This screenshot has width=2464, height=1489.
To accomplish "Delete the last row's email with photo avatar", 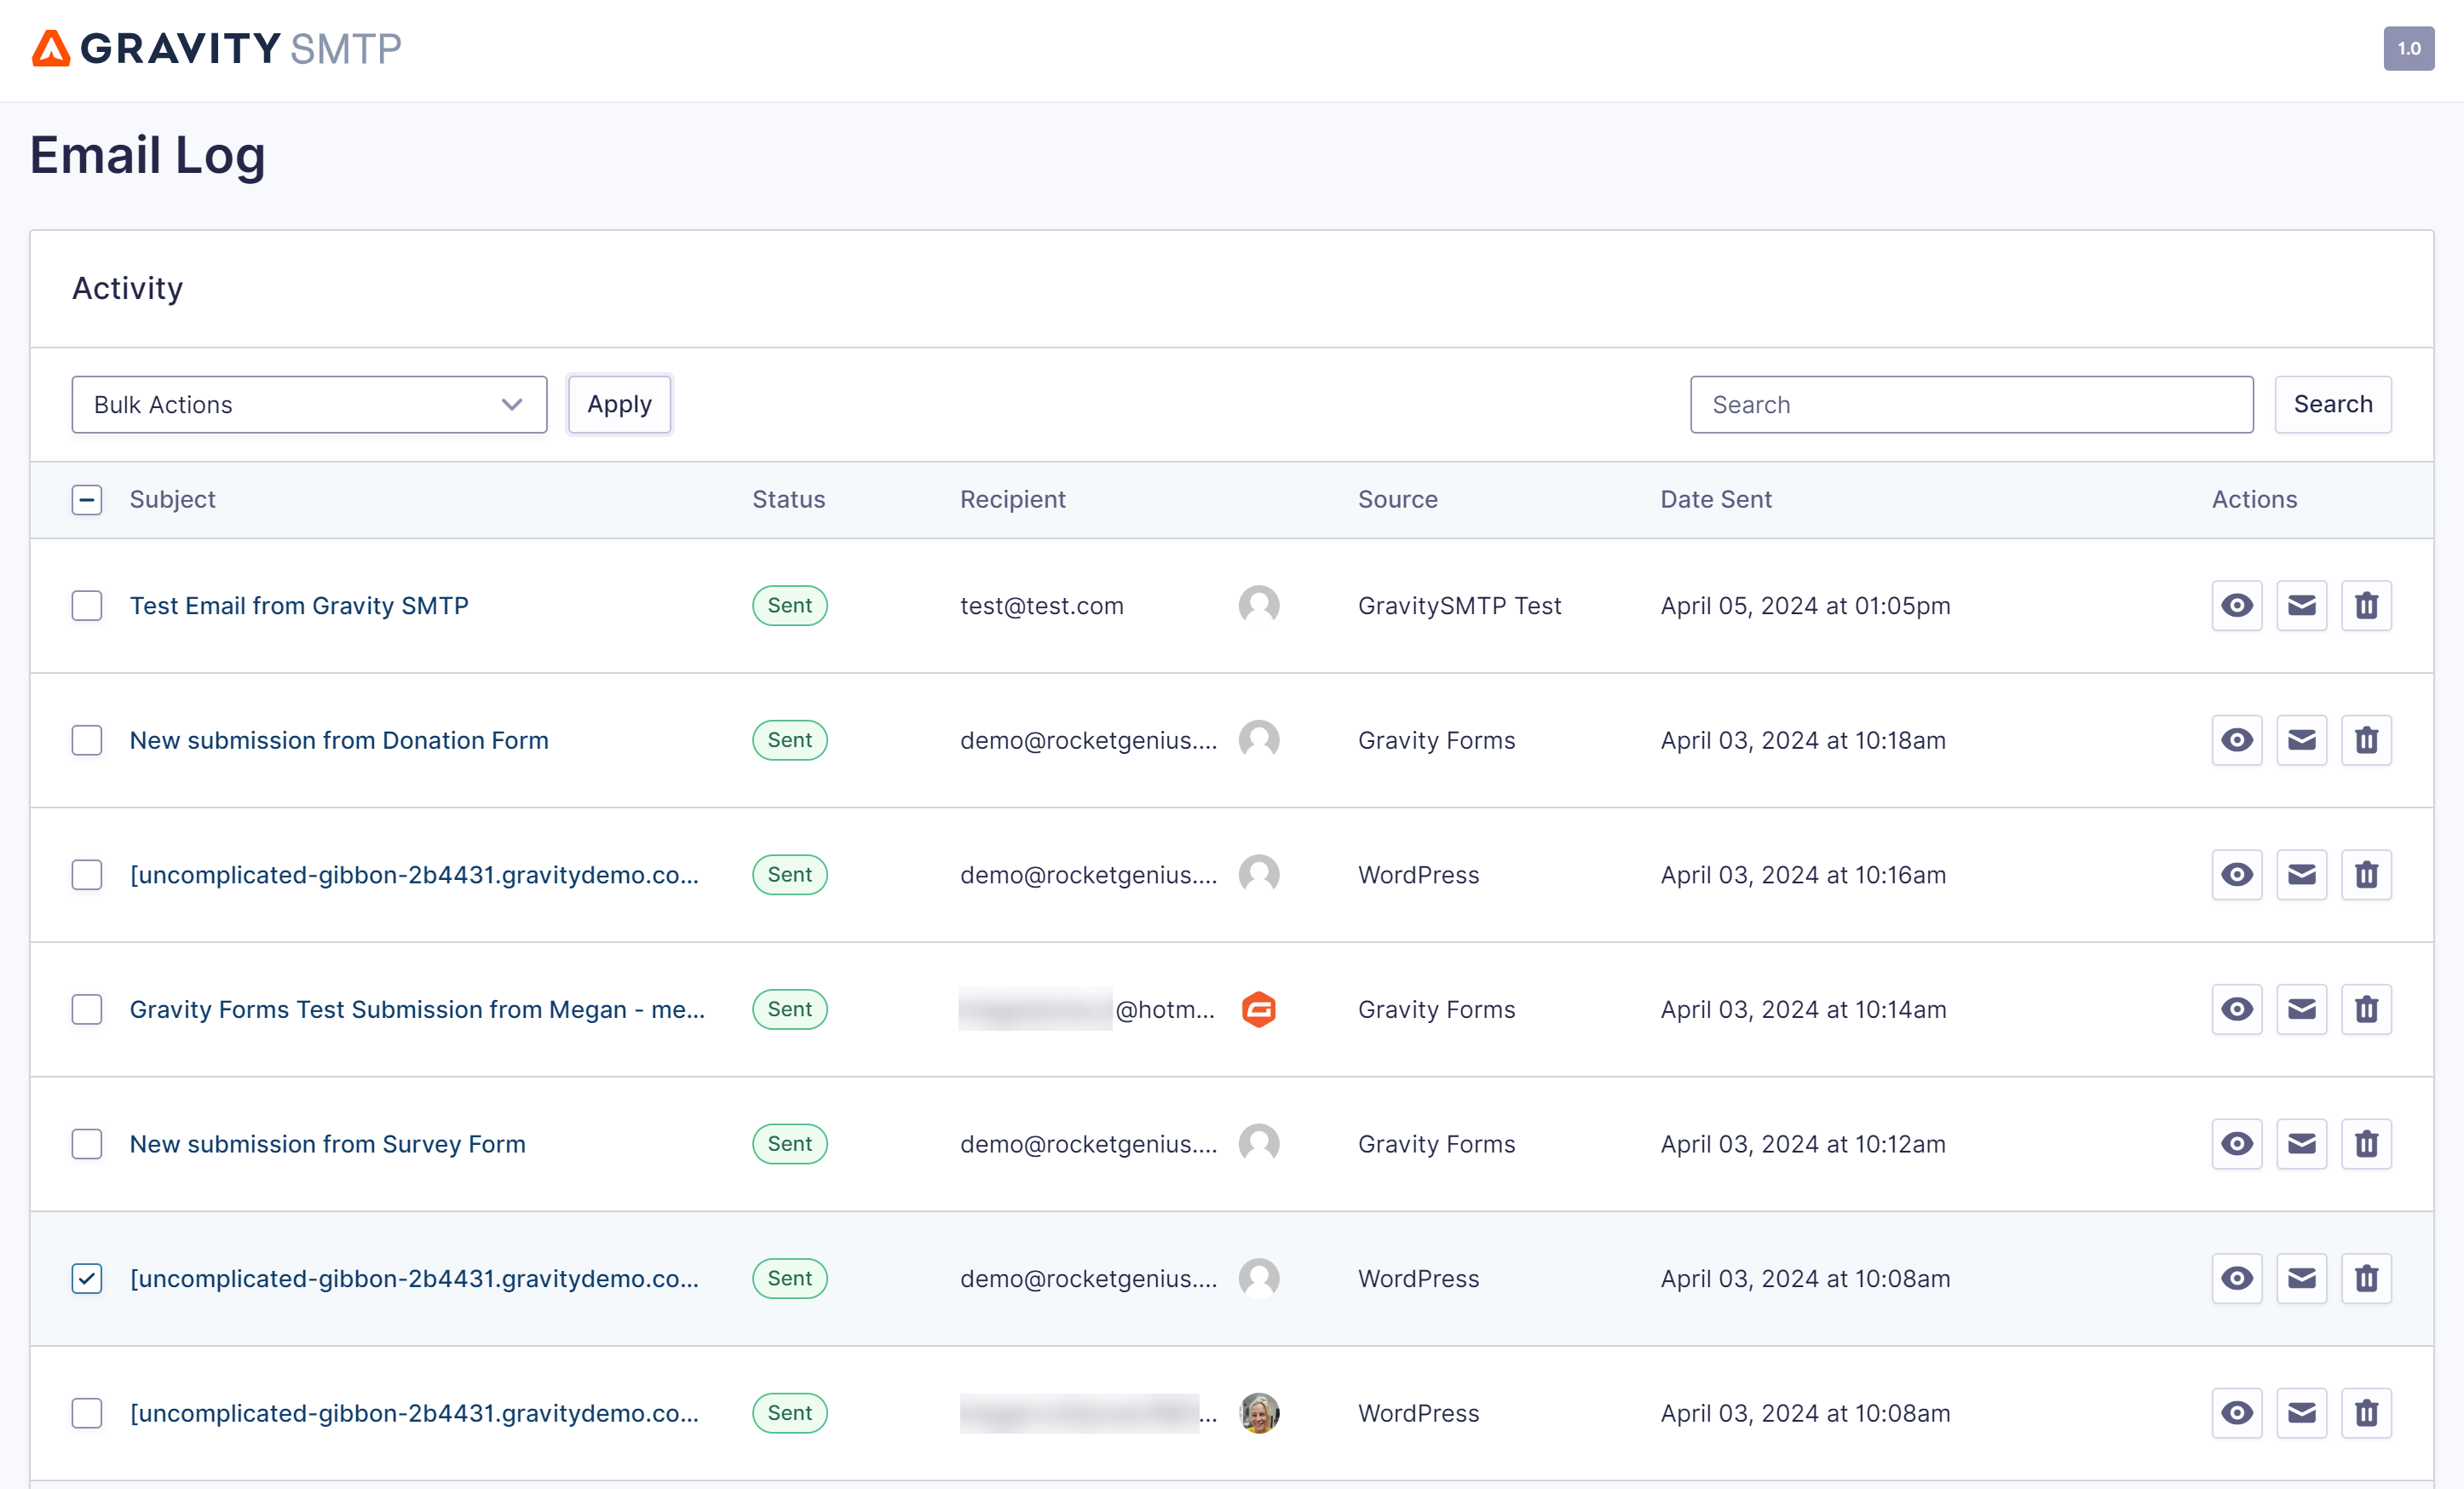I will (x=2367, y=1413).
